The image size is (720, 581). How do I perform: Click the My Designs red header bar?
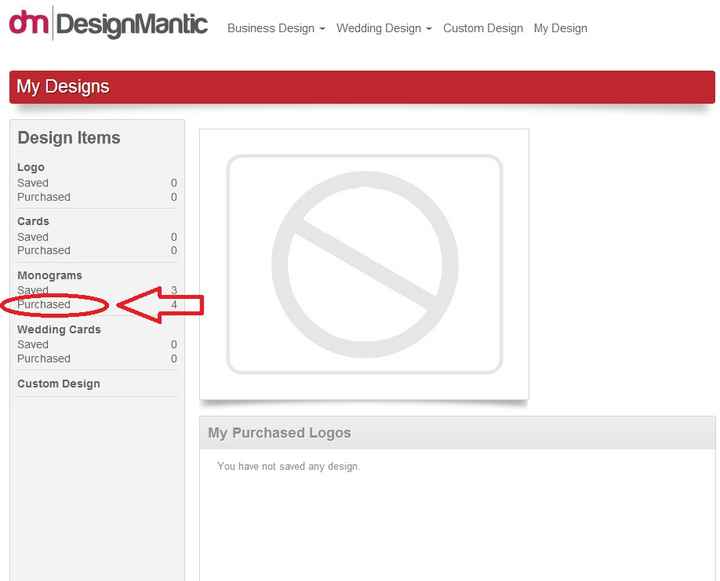click(x=362, y=87)
